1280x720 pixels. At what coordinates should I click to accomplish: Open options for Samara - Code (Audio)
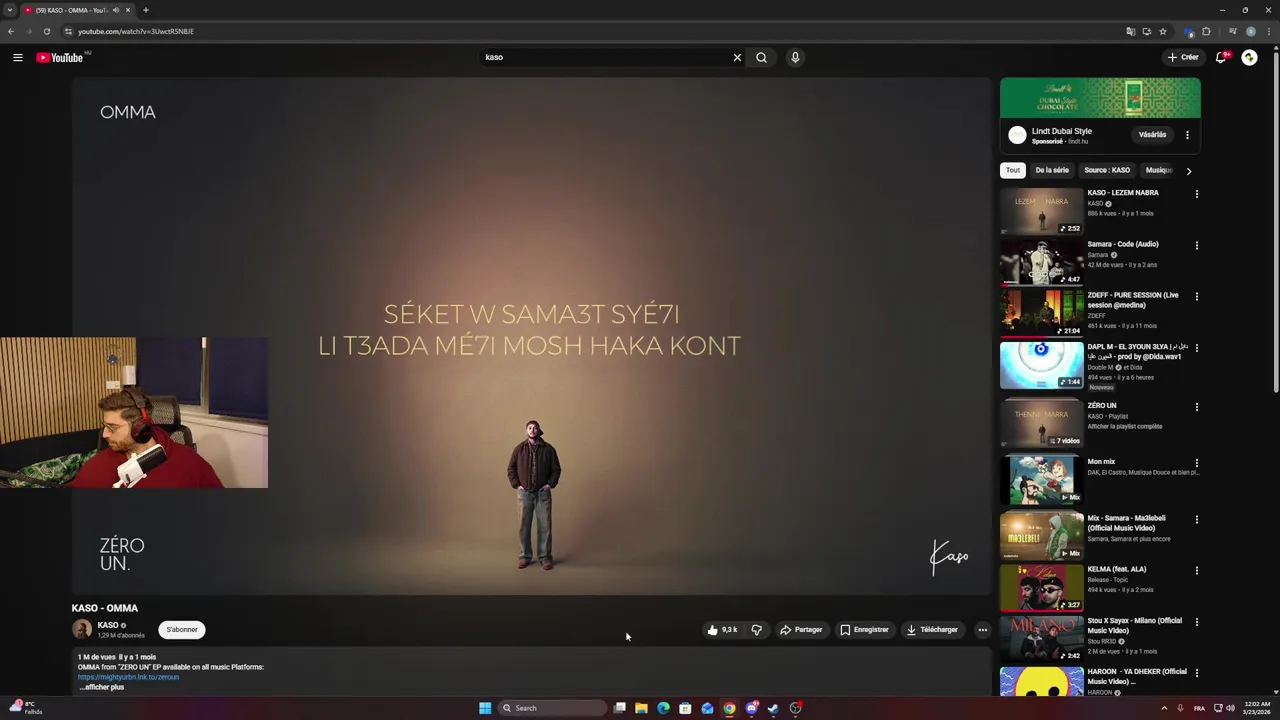coord(1196,245)
